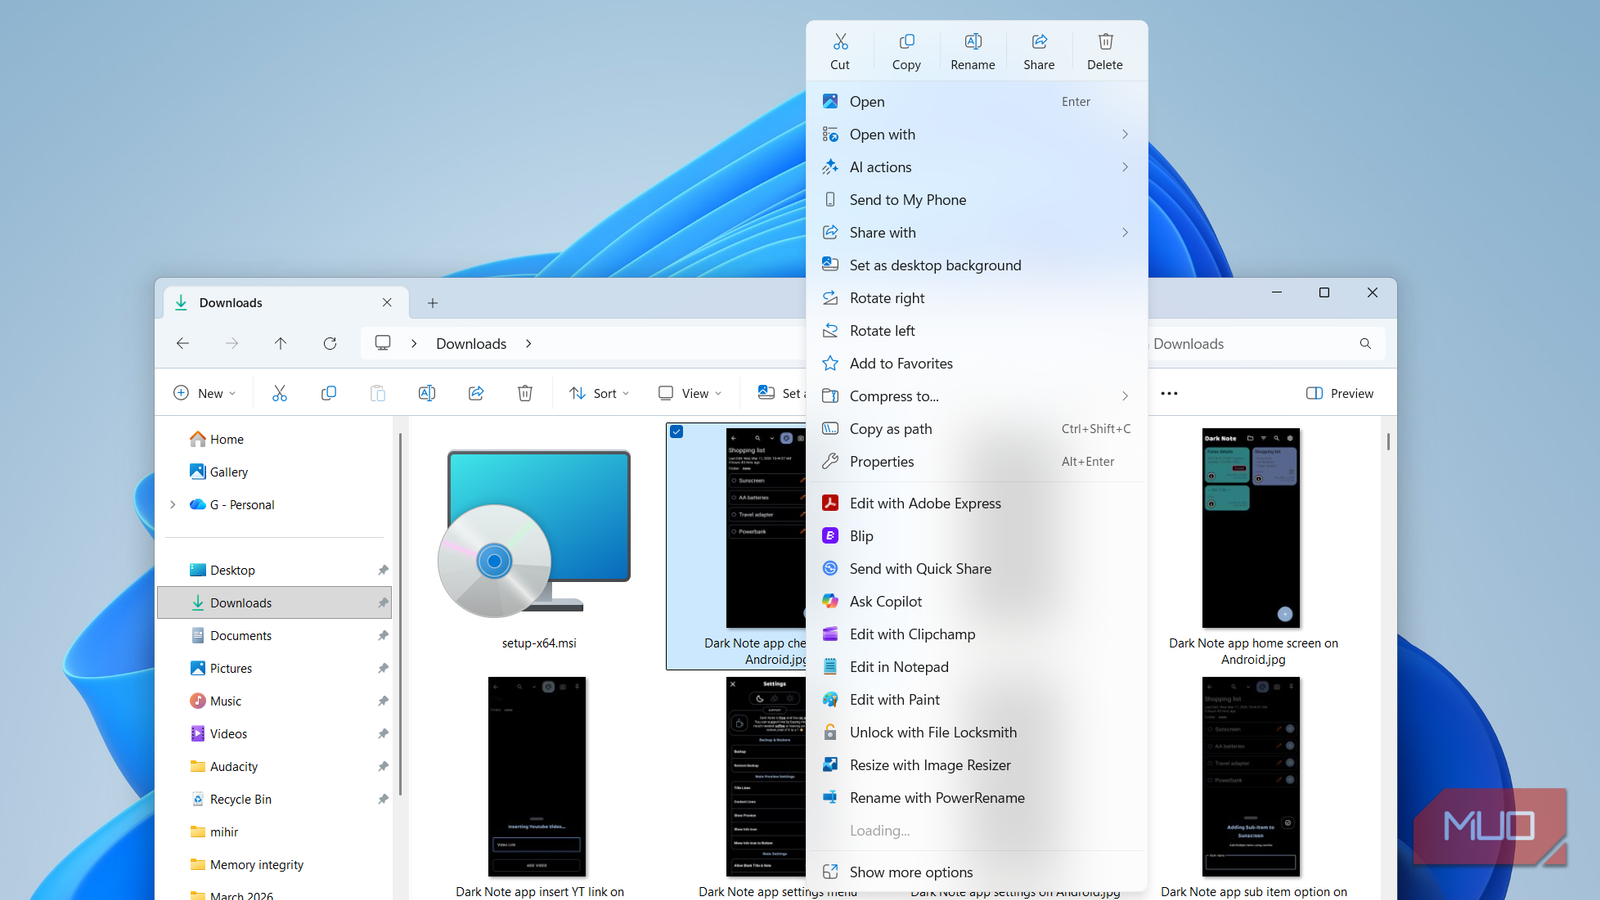Open the View dropdown
This screenshot has width=1600, height=900.
(x=690, y=394)
